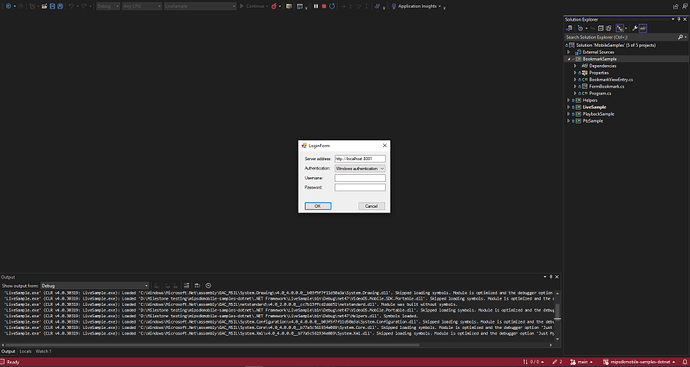Focus the Password input field

pos(360,187)
